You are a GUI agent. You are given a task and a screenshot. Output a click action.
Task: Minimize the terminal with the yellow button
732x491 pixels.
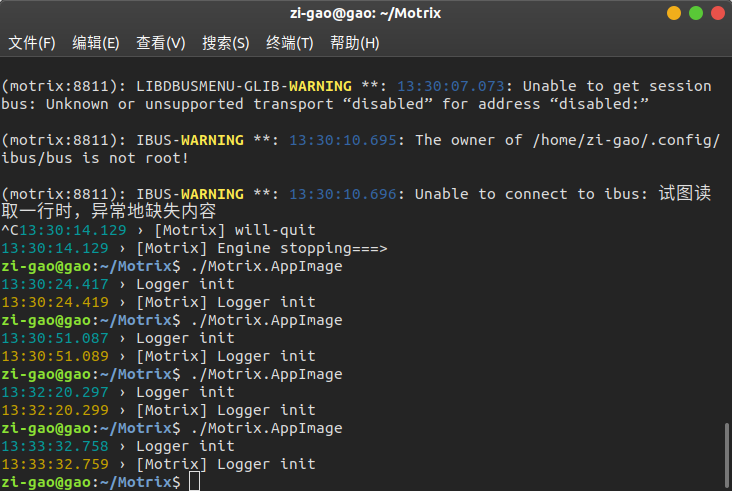pyautogui.click(x=674, y=13)
